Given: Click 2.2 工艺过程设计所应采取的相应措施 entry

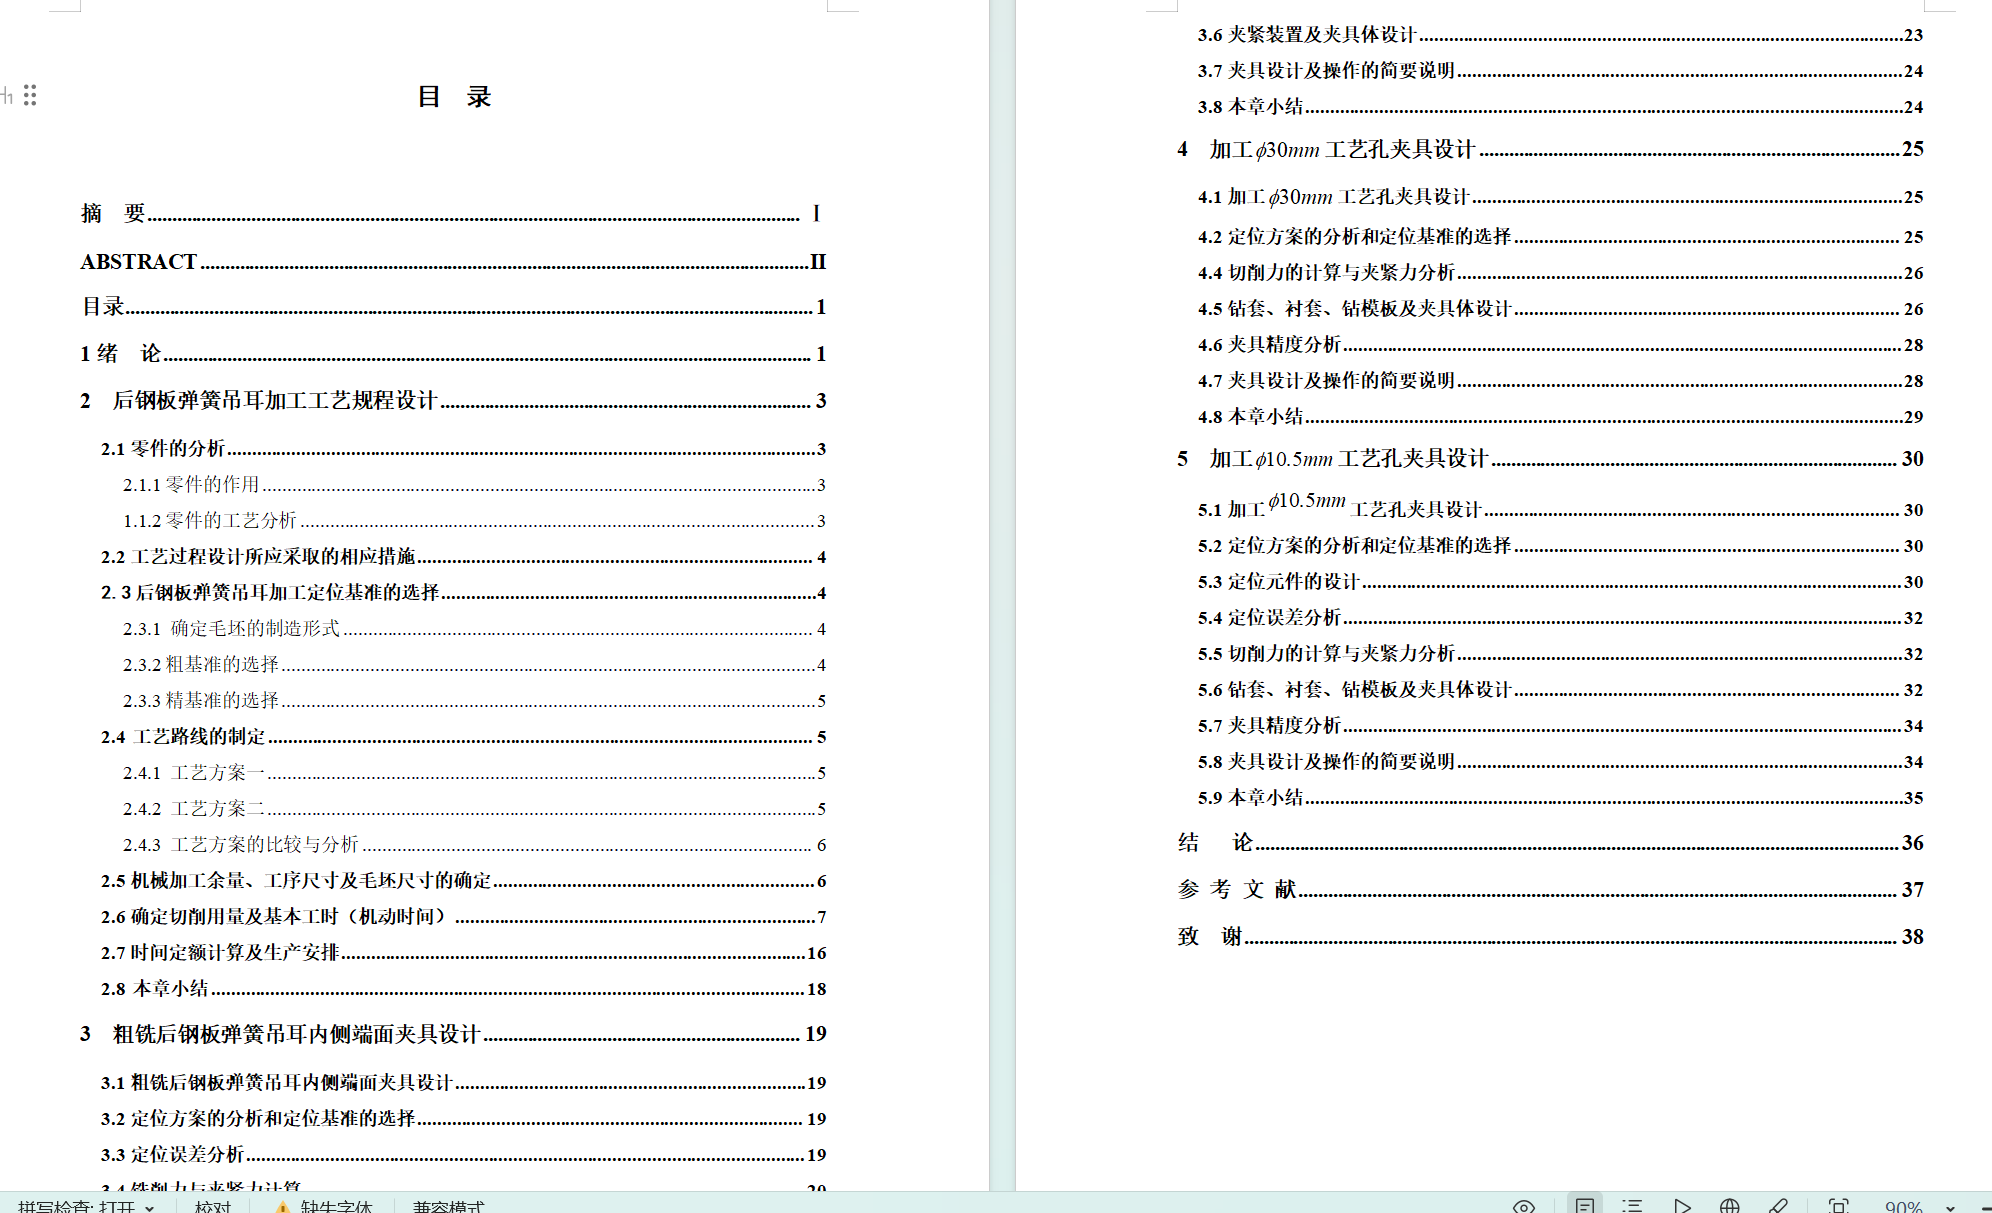Looking at the screenshot, I should [x=463, y=556].
